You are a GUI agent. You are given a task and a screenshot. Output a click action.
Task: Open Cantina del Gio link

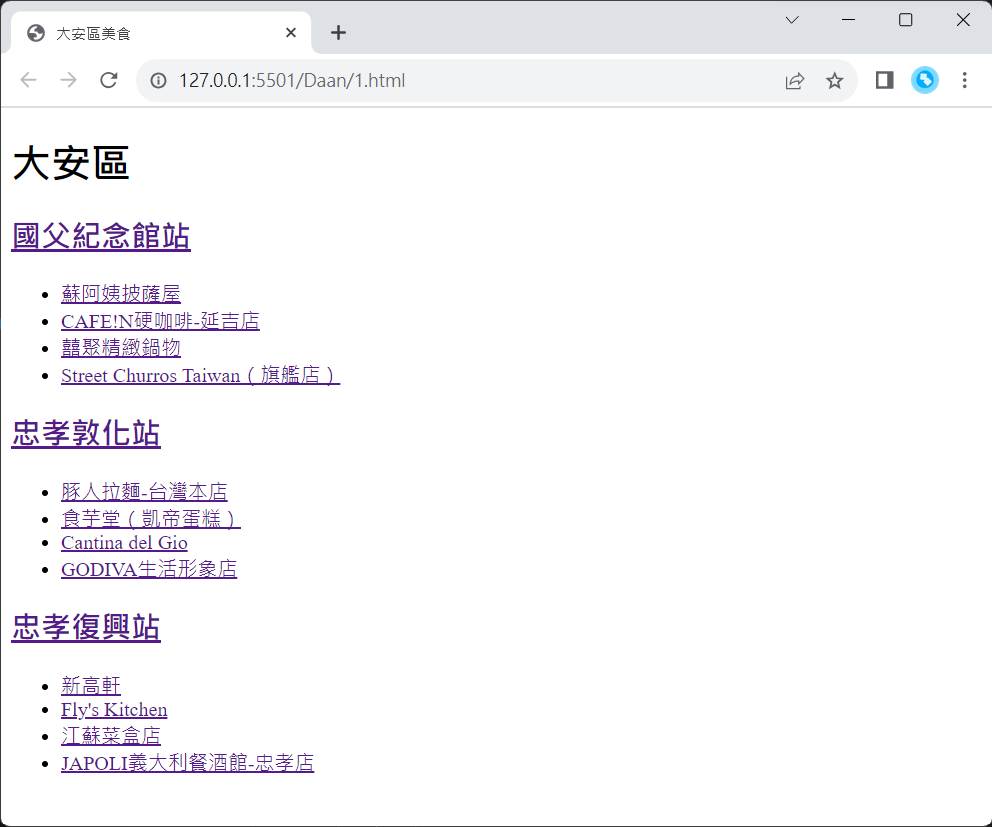[124, 543]
